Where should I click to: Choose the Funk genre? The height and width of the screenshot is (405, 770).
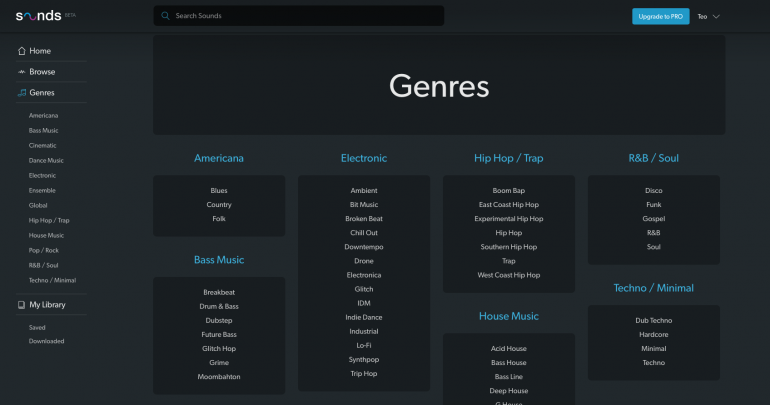pyautogui.click(x=653, y=205)
